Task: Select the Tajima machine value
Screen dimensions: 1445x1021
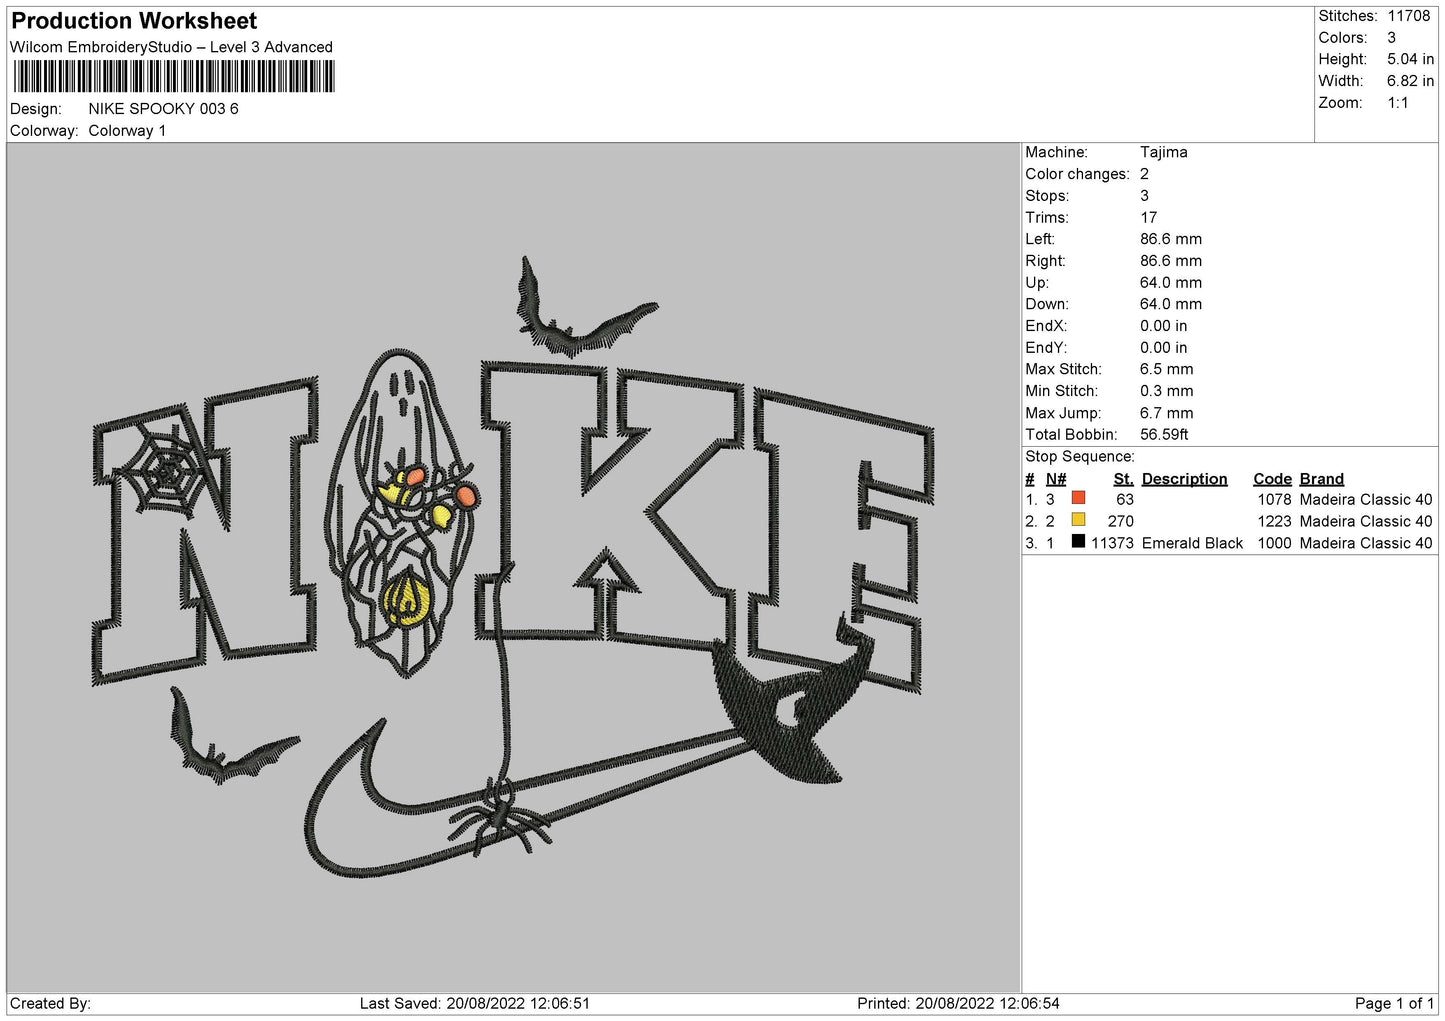Action: click(x=1163, y=152)
